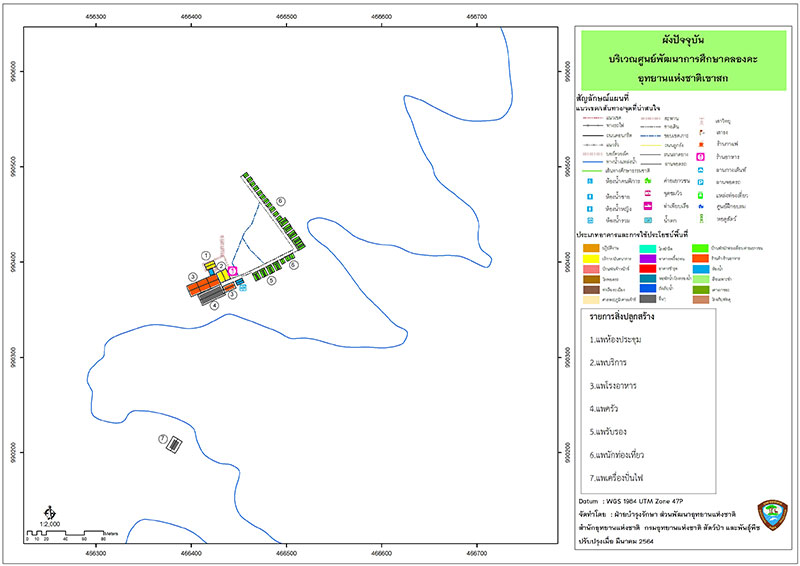Click the legend's magenta restaurant icon
800x566 pixels.
point(701,157)
